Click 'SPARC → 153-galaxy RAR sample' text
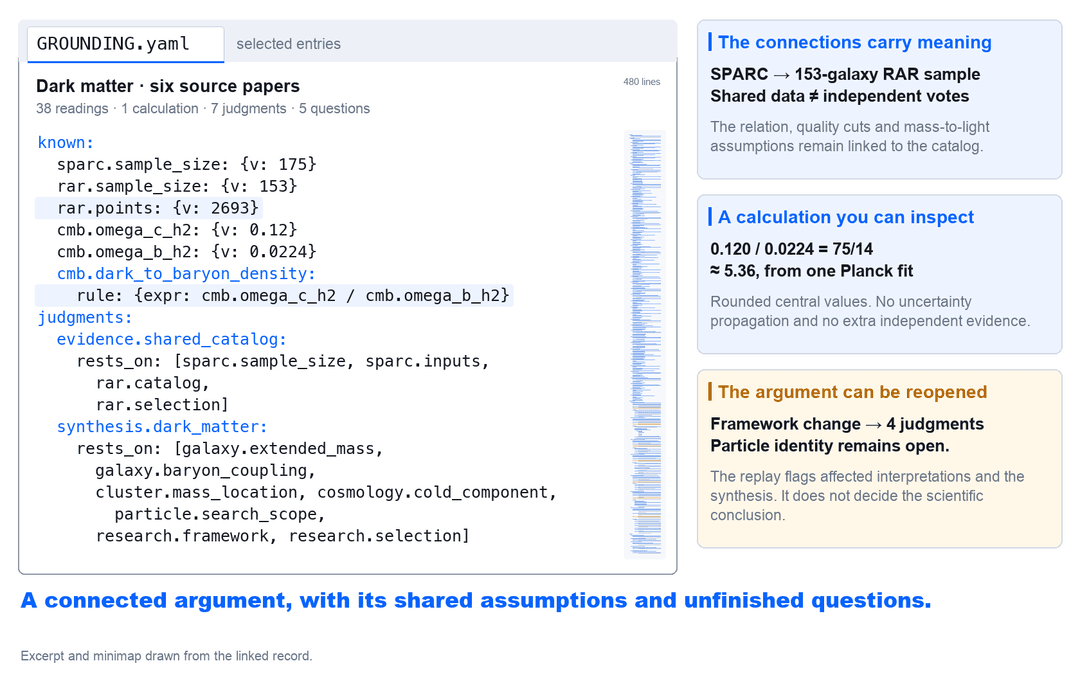Image resolution: width=1080 pixels, height=674 pixels. point(845,74)
